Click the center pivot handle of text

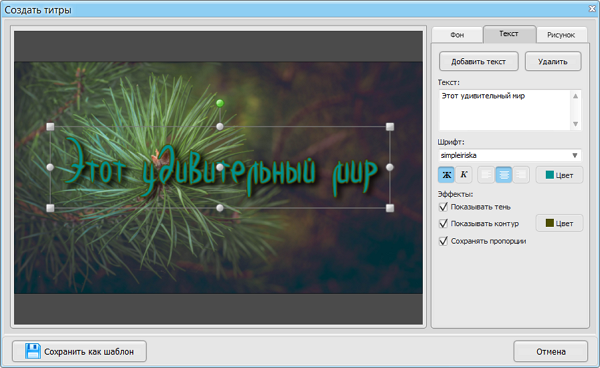[x=220, y=167]
